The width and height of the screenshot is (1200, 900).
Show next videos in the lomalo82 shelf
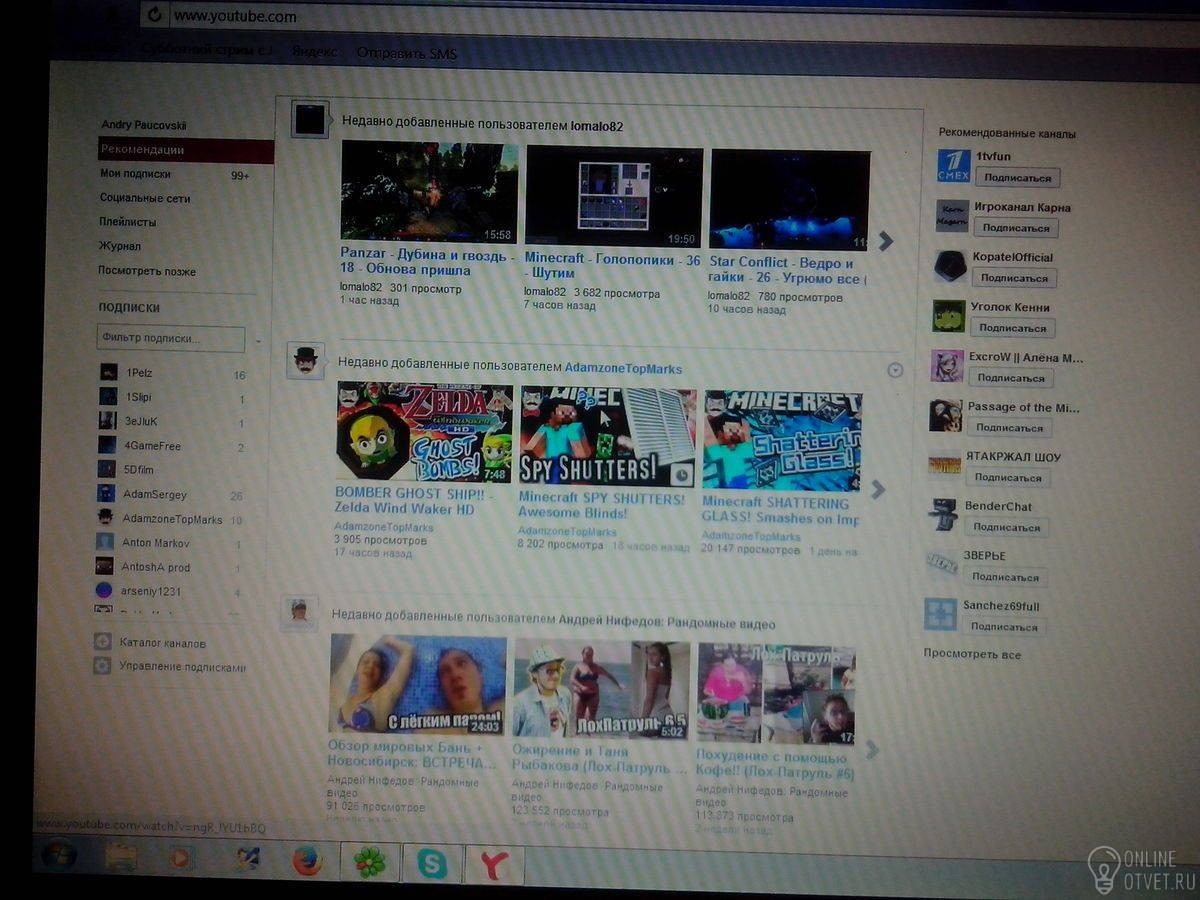click(885, 241)
